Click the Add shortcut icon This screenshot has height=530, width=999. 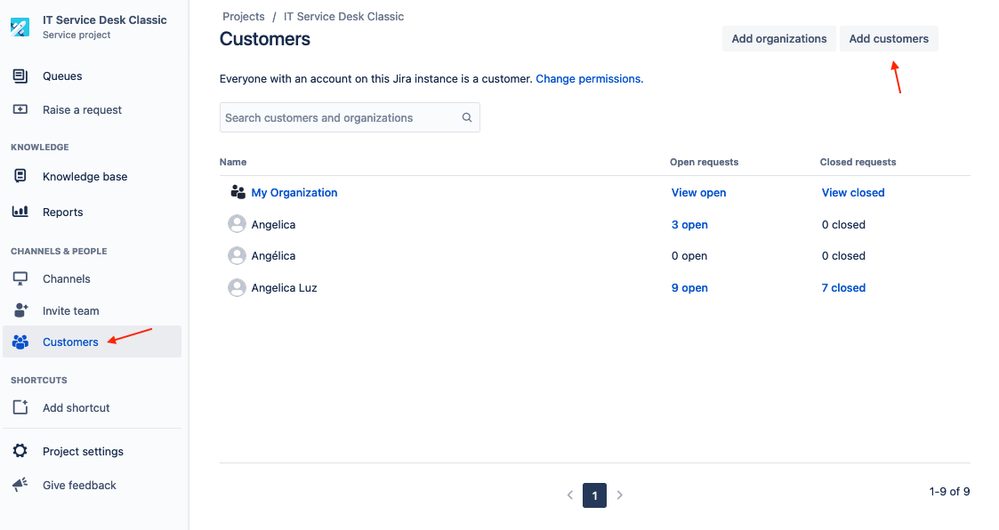tap(20, 407)
